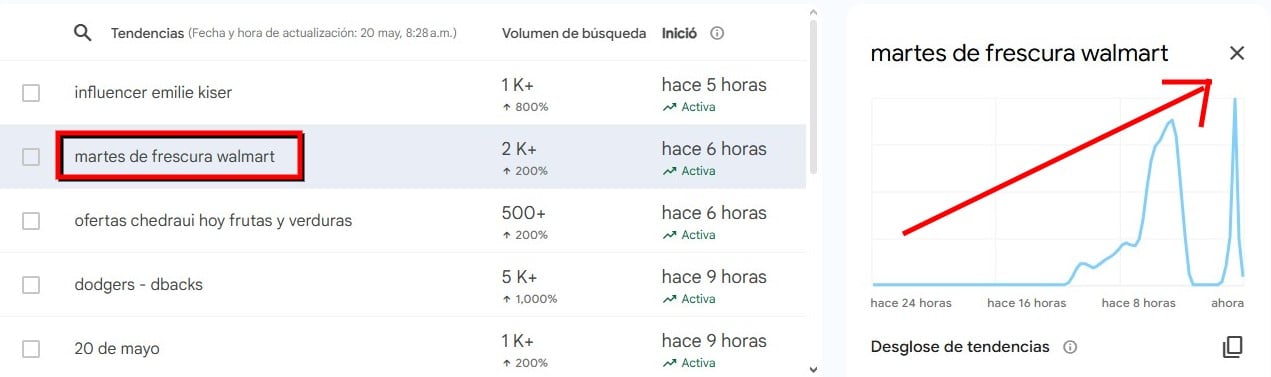The height and width of the screenshot is (377, 1271).
Task: Click the info icon next to Desglose de tendencias
Action: click(1070, 347)
